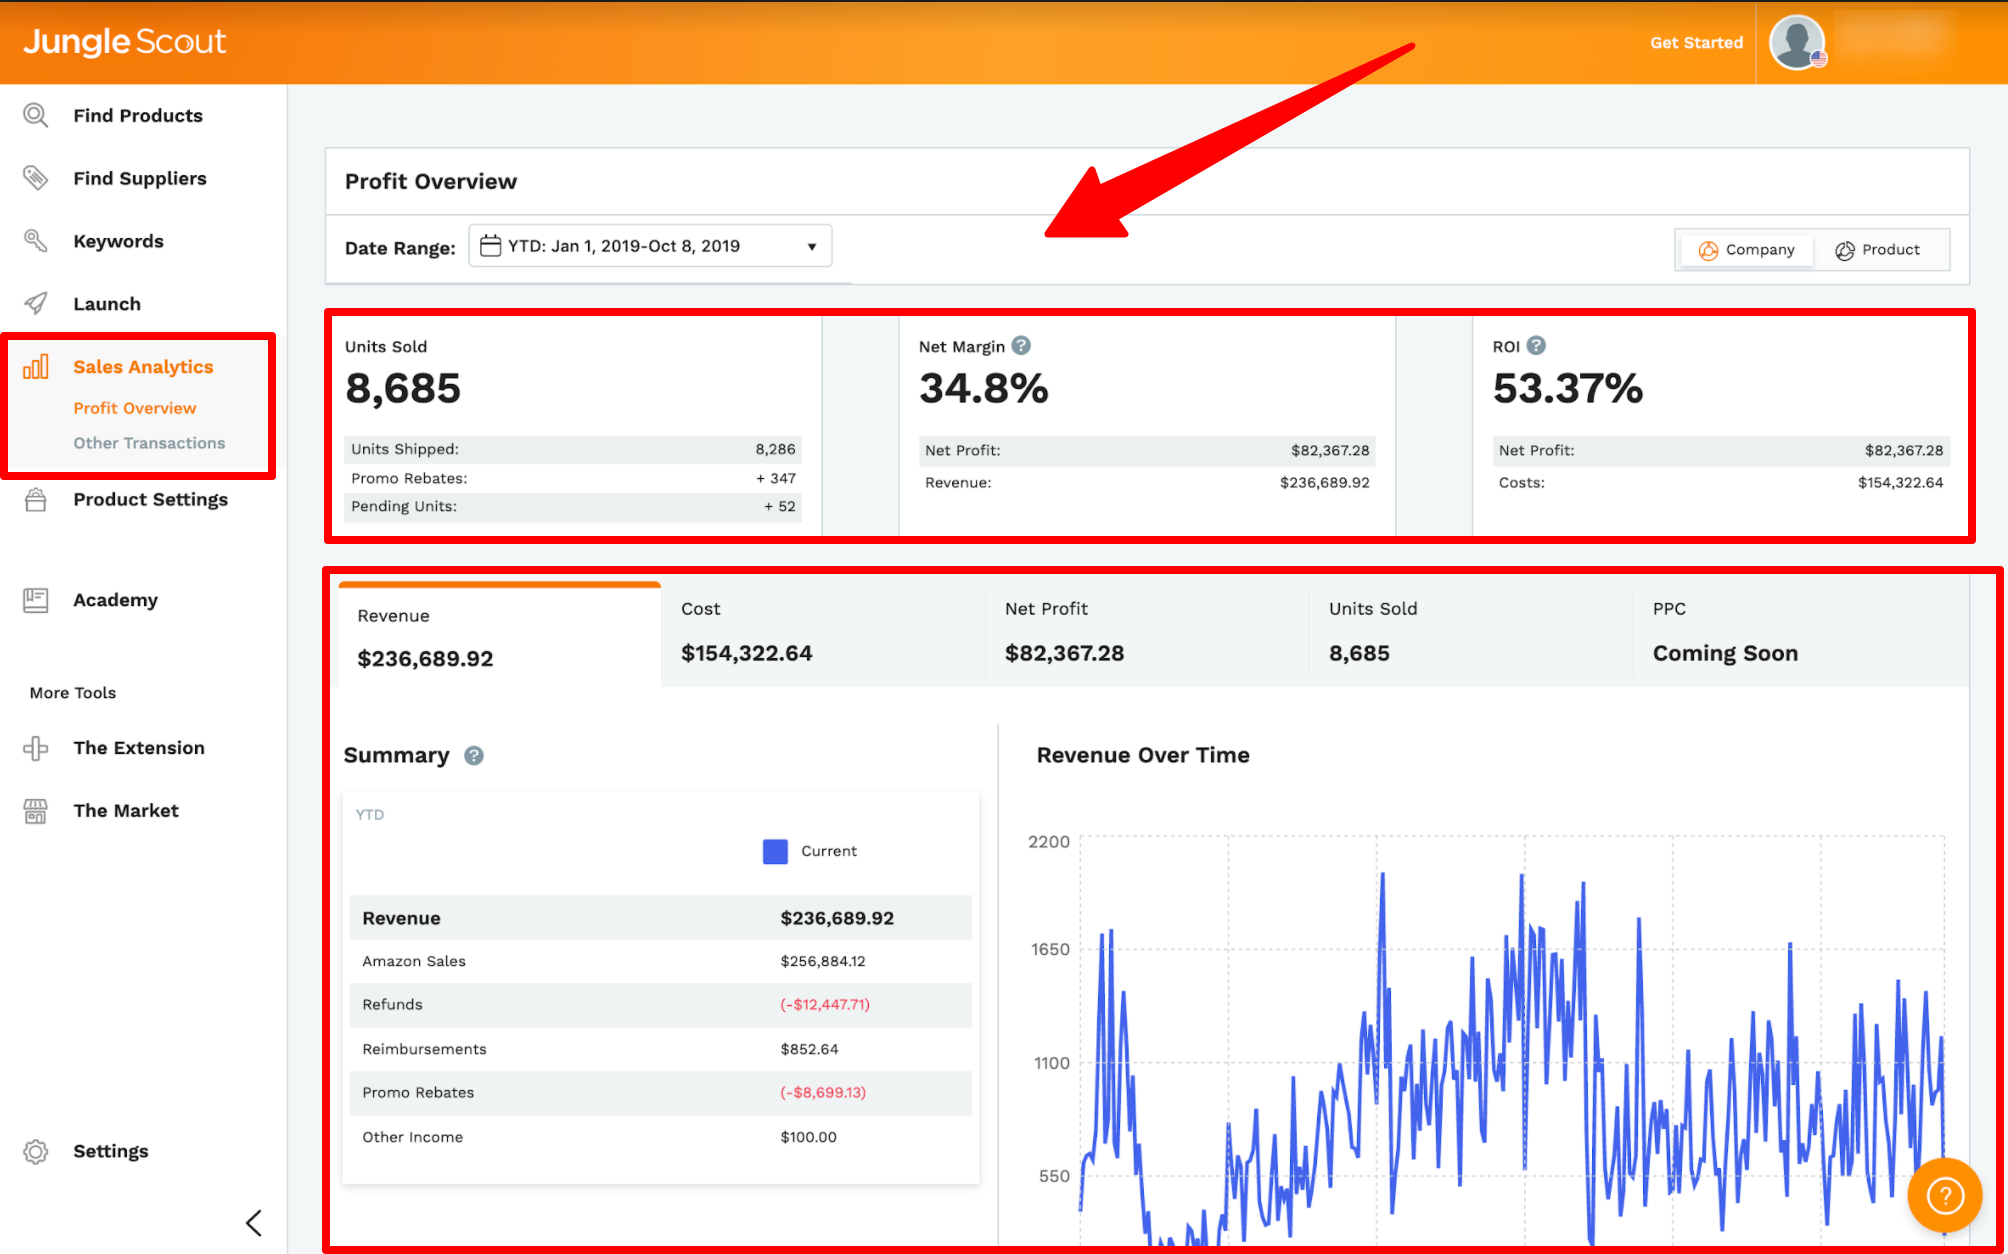
Task: Select the Keywords tool
Action: tap(118, 241)
